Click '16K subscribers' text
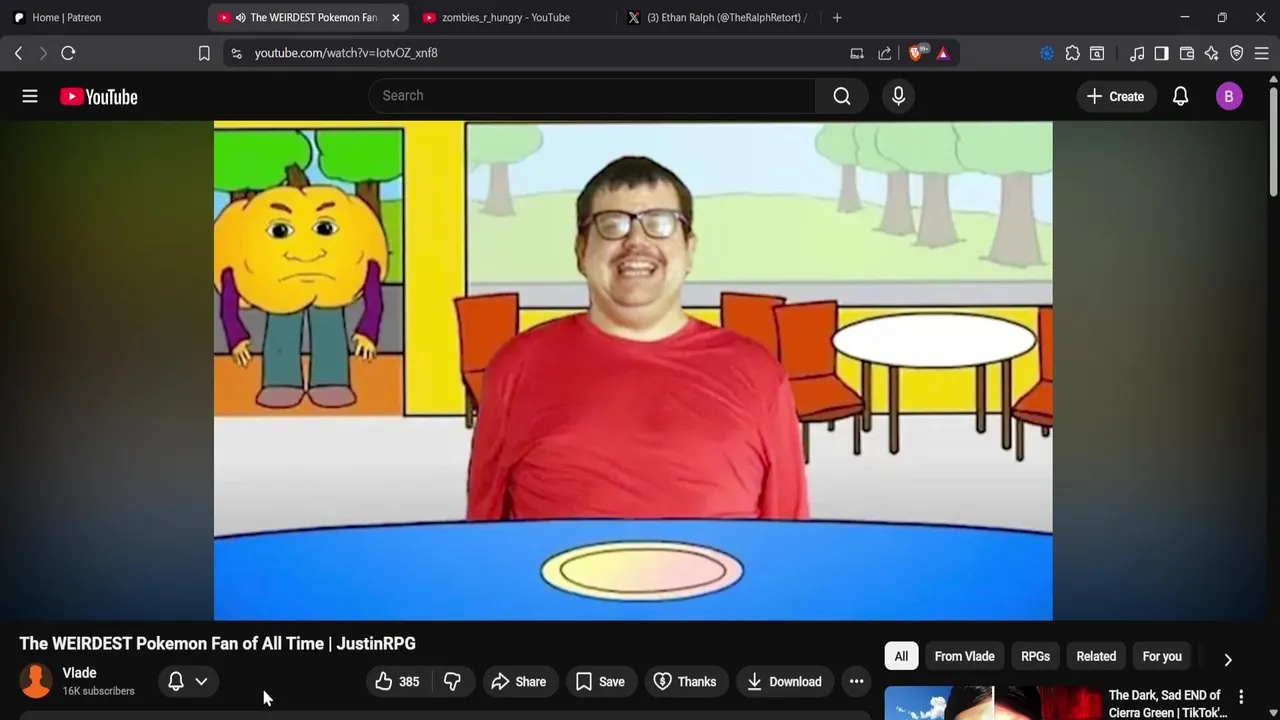The width and height of the screenshot is (1280, 720). click(98, 691)
